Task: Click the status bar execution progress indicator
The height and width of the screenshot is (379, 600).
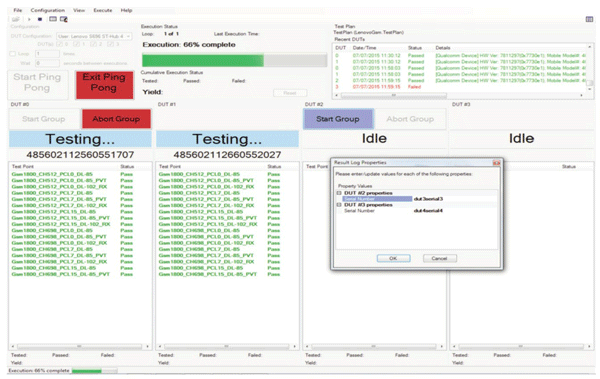Action: coord(95,371)
